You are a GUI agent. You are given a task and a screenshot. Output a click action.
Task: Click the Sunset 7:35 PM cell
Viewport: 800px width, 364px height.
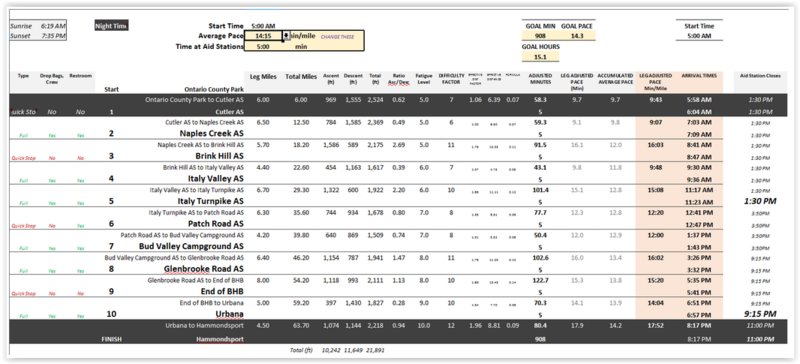(53, 36)
